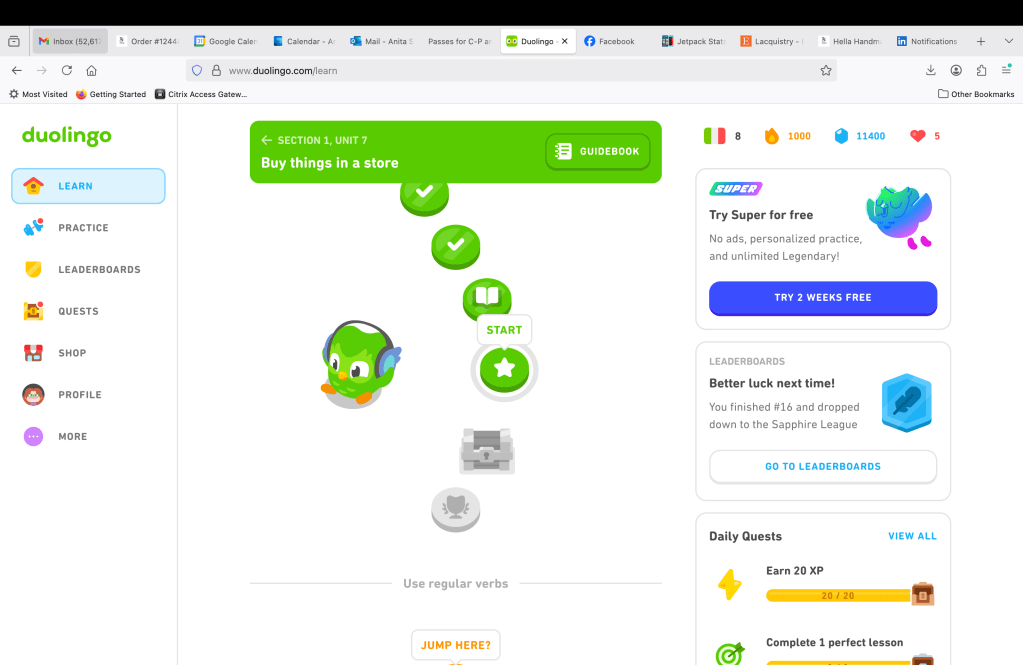Open the book story lesson node
This screenshot has height=665, width=1023.
coord(487,297)
